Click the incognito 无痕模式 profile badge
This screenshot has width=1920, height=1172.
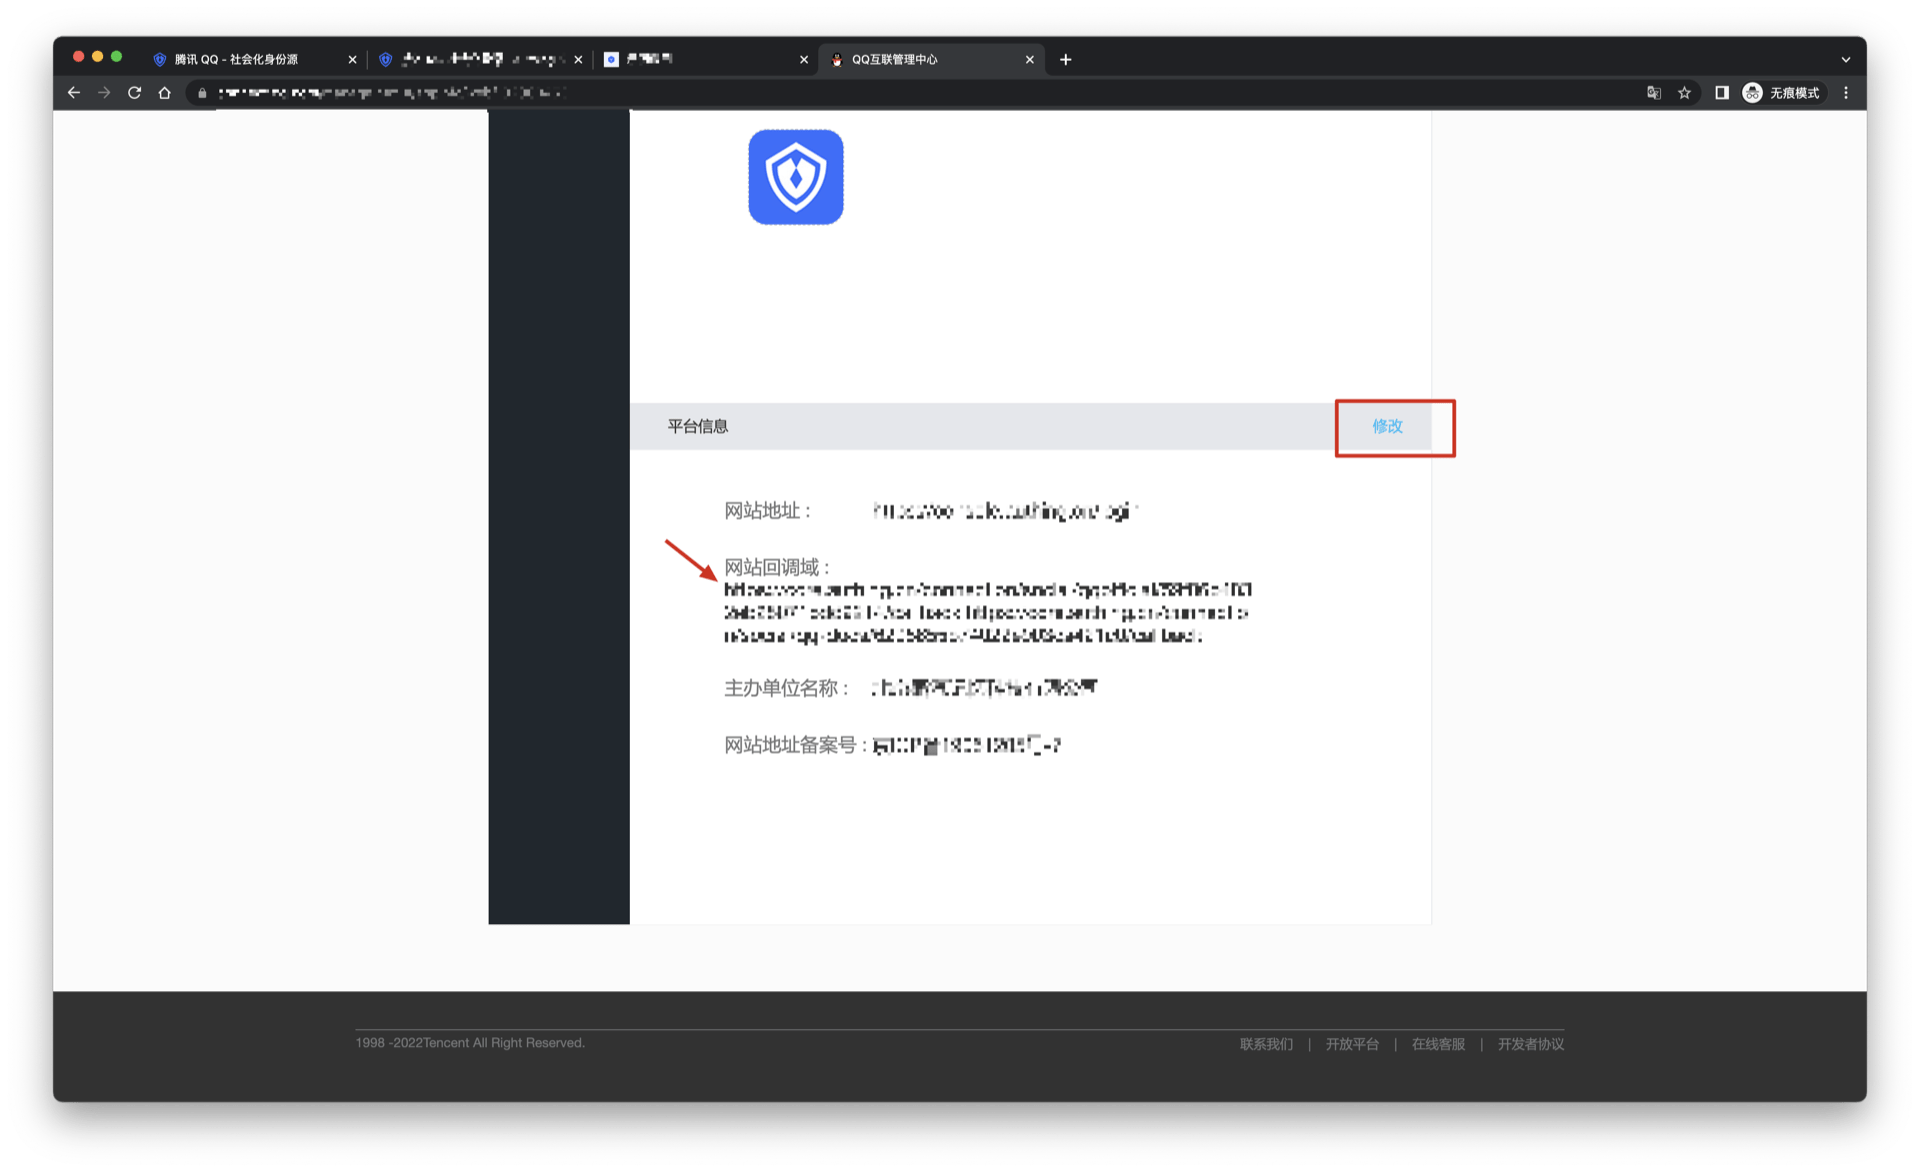(x=1782, y=93)
